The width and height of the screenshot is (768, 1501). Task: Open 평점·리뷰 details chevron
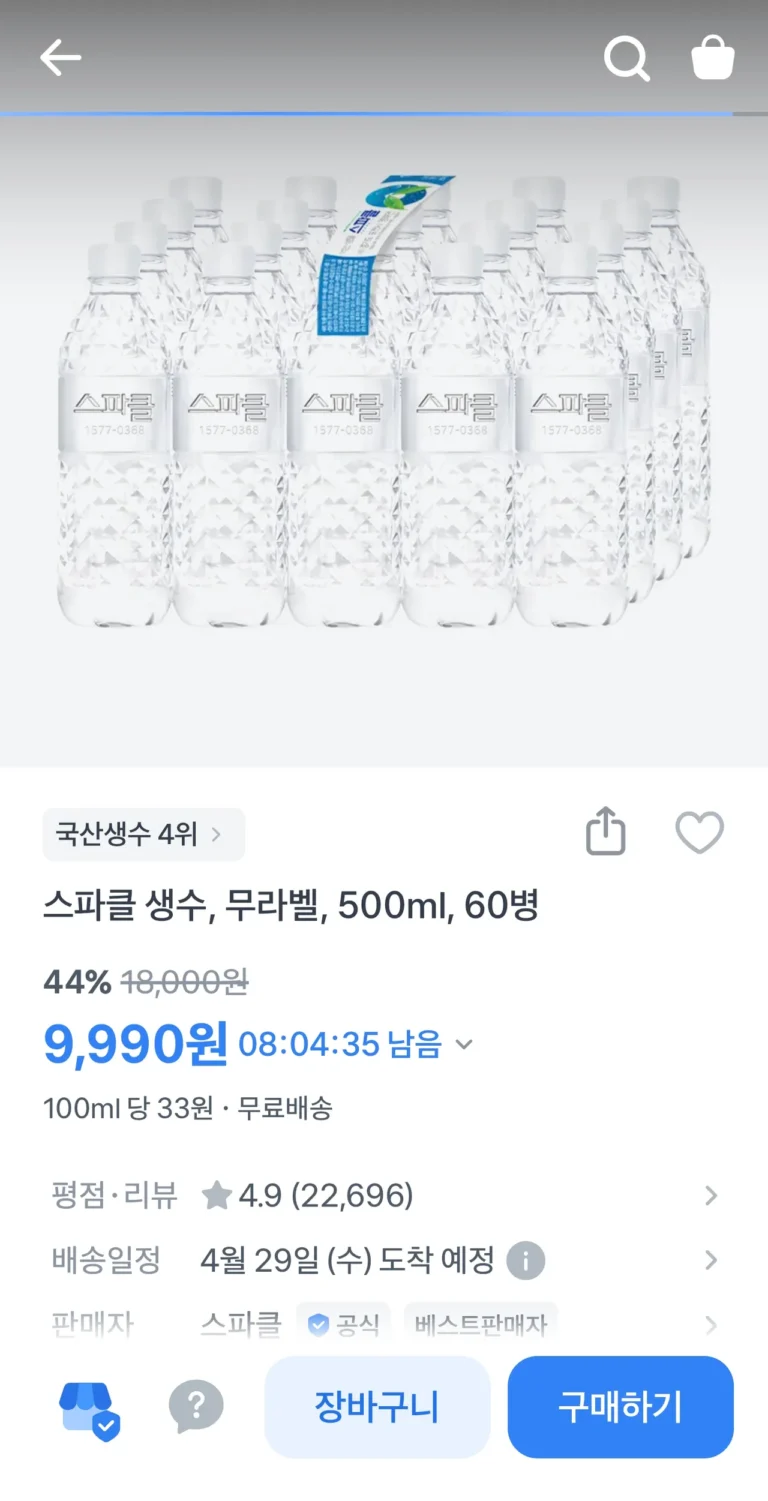pos(711,1196)
